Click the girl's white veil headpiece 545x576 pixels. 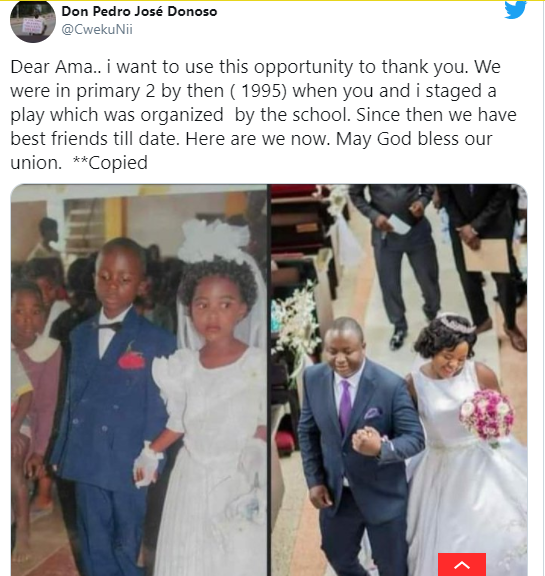215,240
